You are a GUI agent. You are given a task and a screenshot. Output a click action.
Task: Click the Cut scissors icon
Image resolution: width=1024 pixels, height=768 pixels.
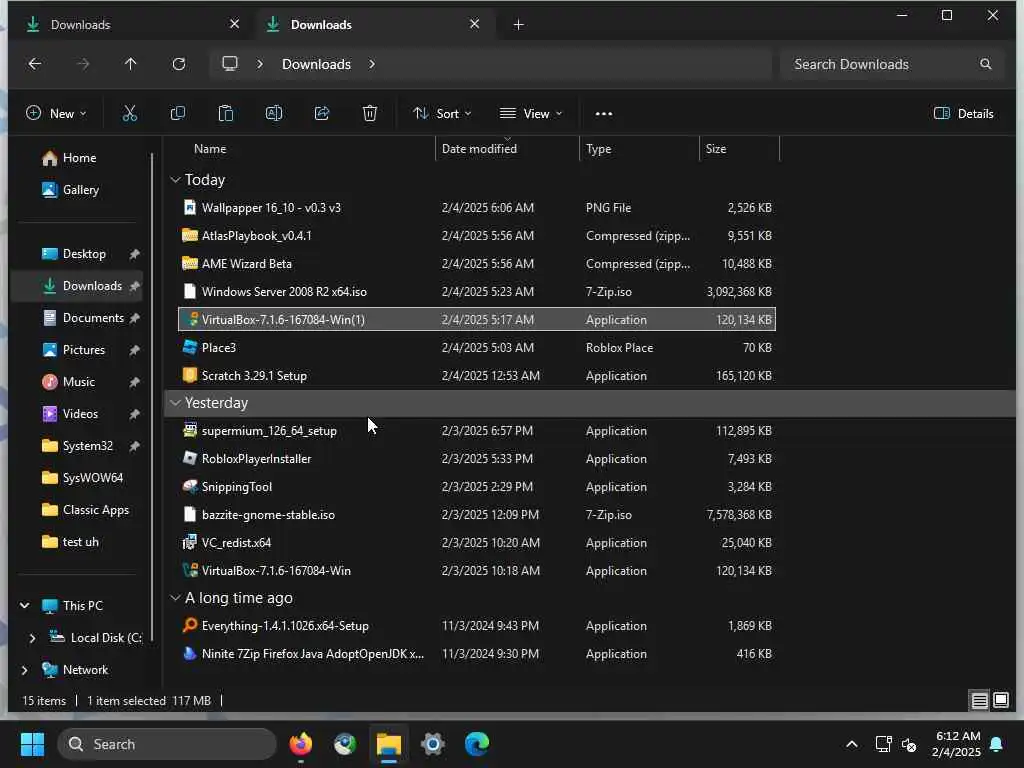[130, 114]
